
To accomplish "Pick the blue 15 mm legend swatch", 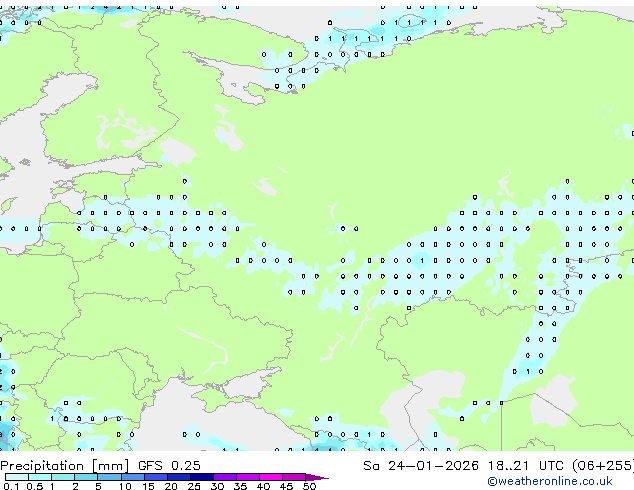I will (156, 477).
